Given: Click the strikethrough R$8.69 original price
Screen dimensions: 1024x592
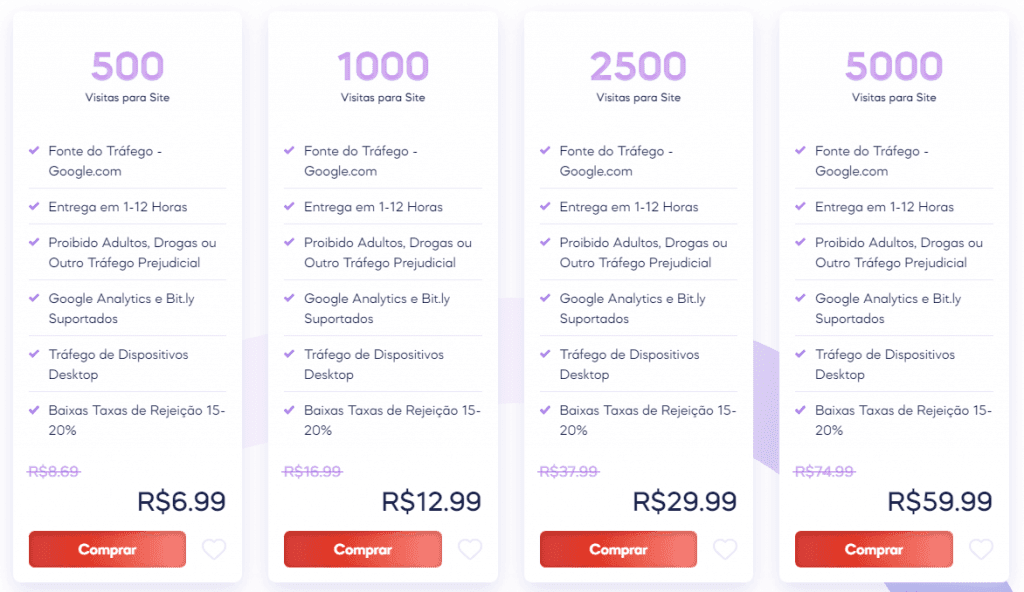Looking at the screenshot, I should (52, 470).
